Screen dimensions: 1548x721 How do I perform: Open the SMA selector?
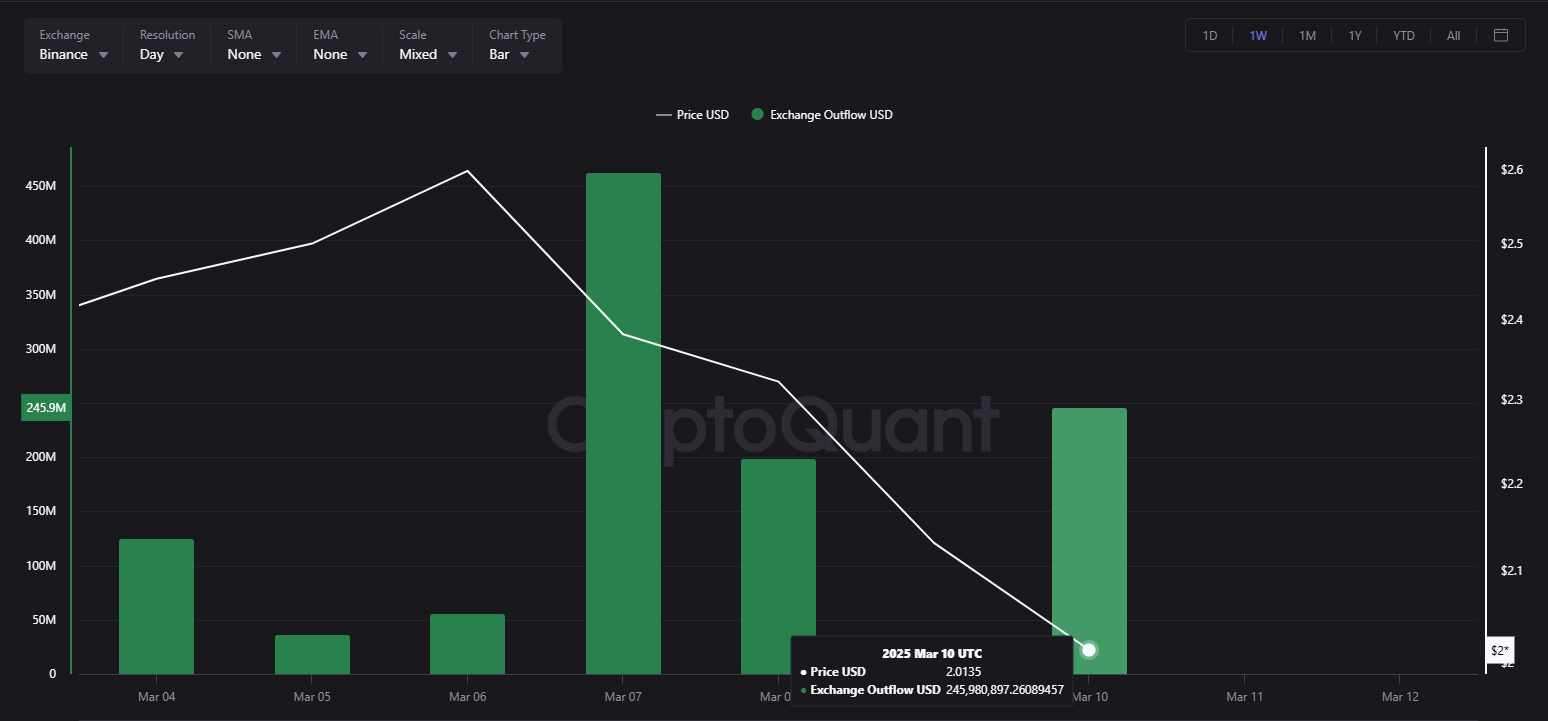pyautogui.click(x=252, y=54)
